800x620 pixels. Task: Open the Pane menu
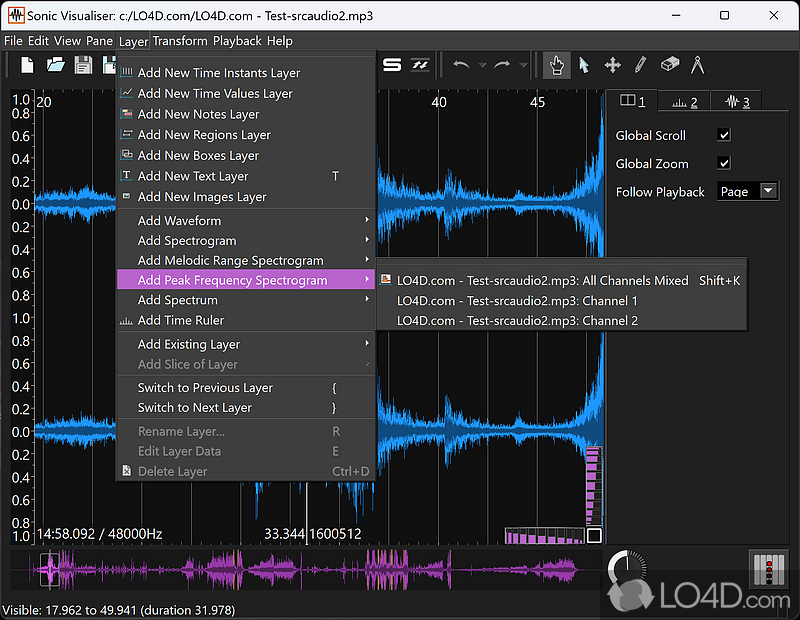tap(99, 41)
